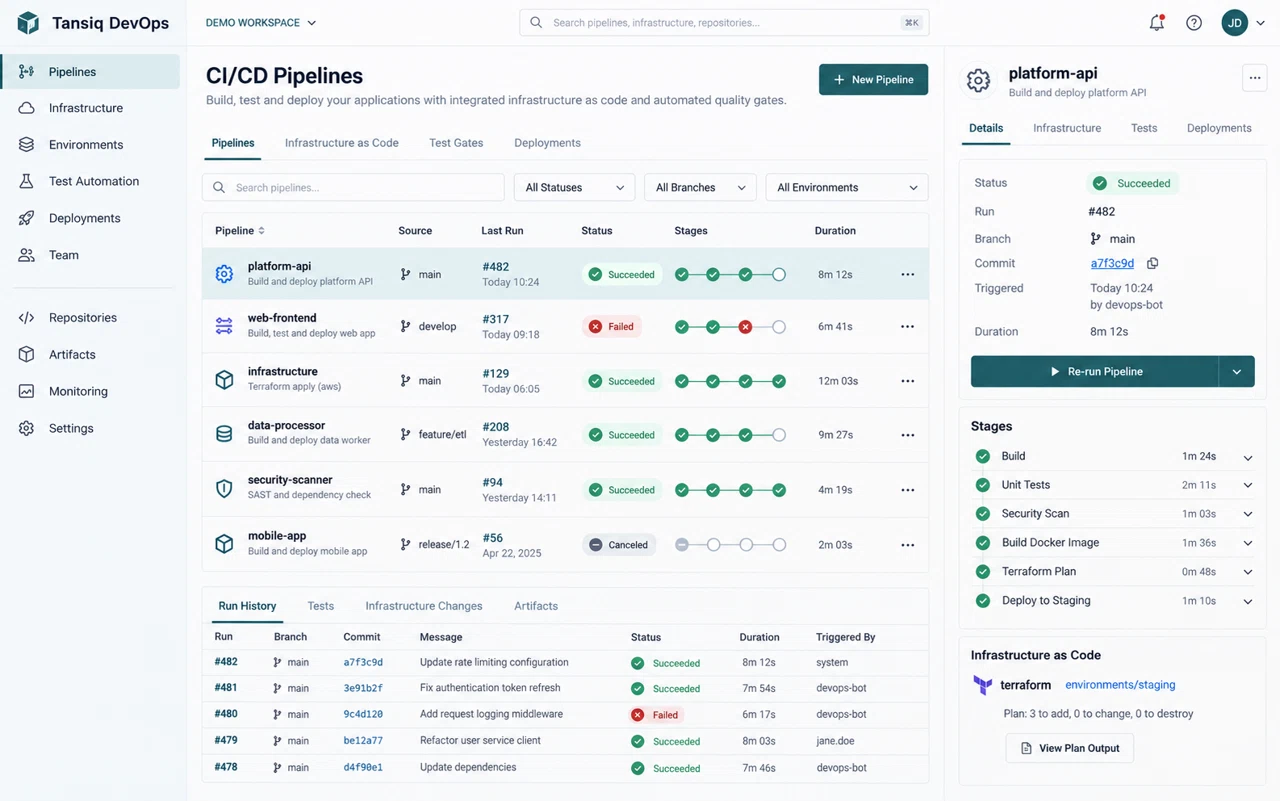Screen dimensions: 1280x801
Task: Open more options for mobile-app row
Action: [x=907, y=545]
